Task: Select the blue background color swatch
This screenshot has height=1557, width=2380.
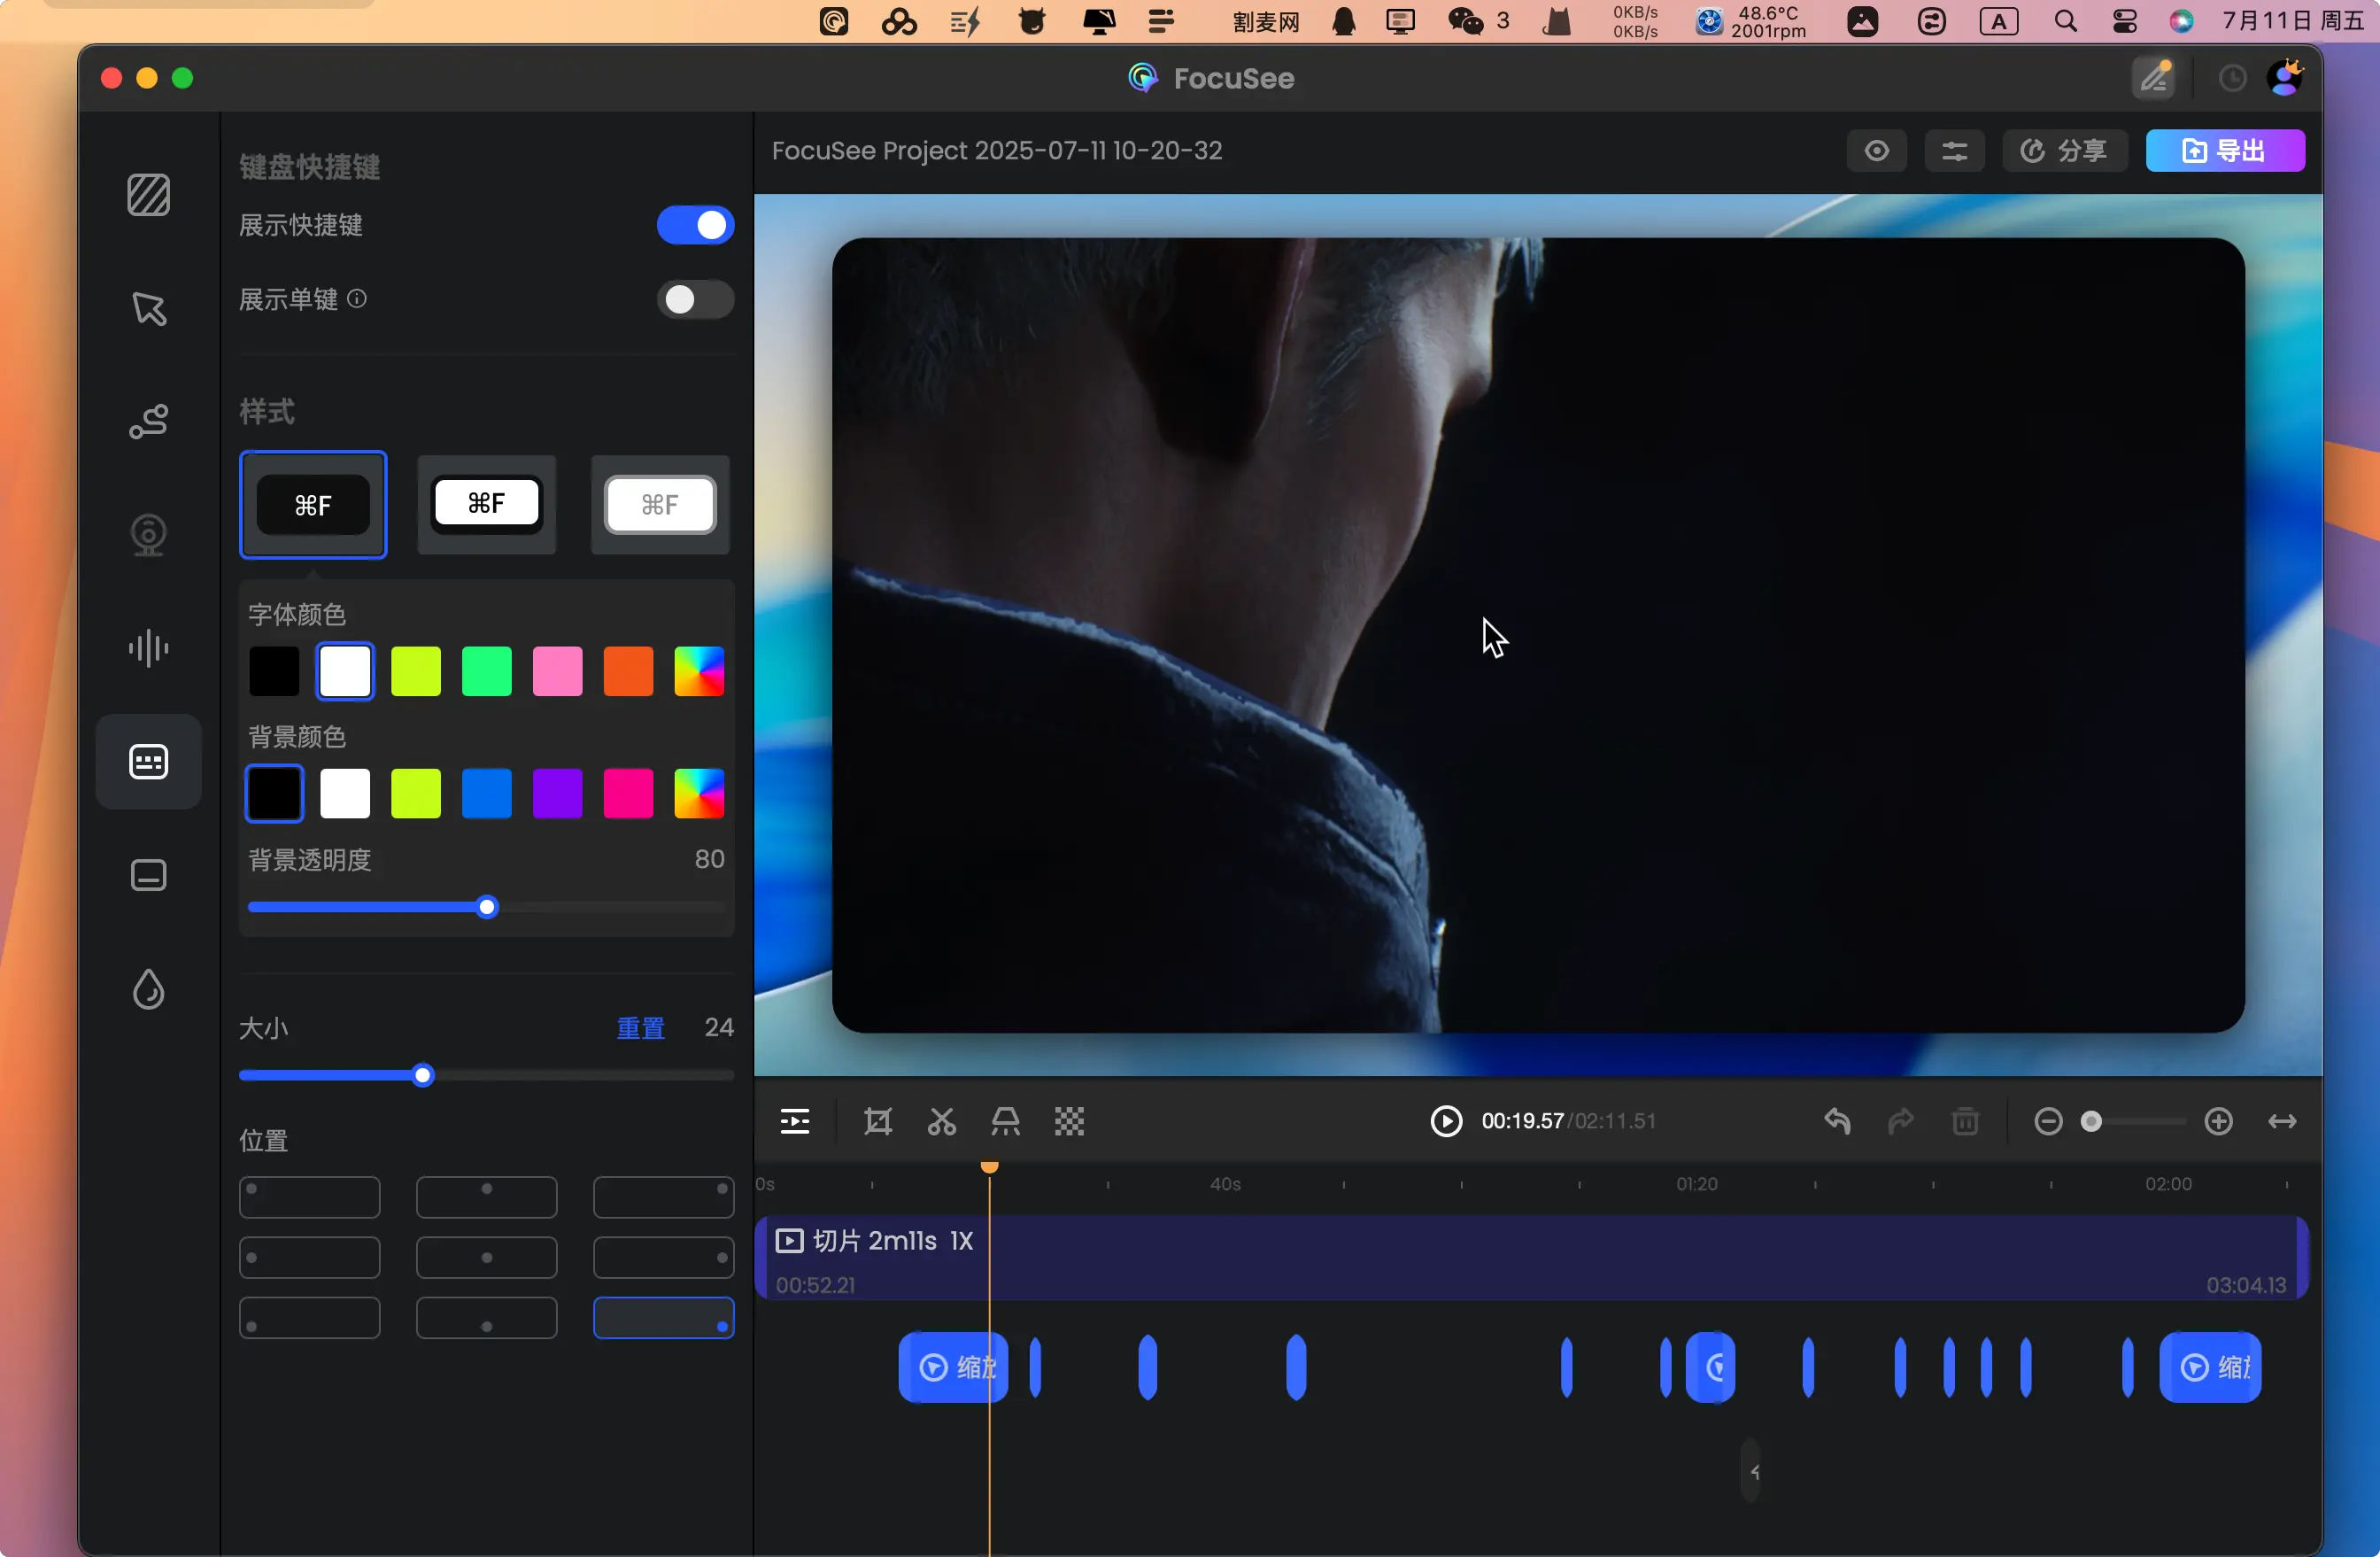Action: [486, 794]
